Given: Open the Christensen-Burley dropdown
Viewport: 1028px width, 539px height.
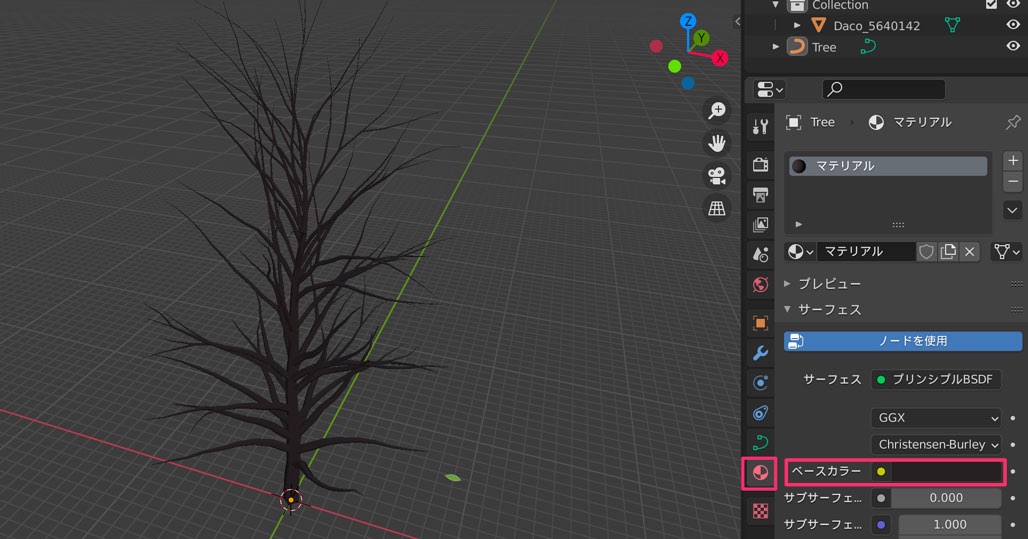Looking at the screenshot, I should click(x=936, y=445).
